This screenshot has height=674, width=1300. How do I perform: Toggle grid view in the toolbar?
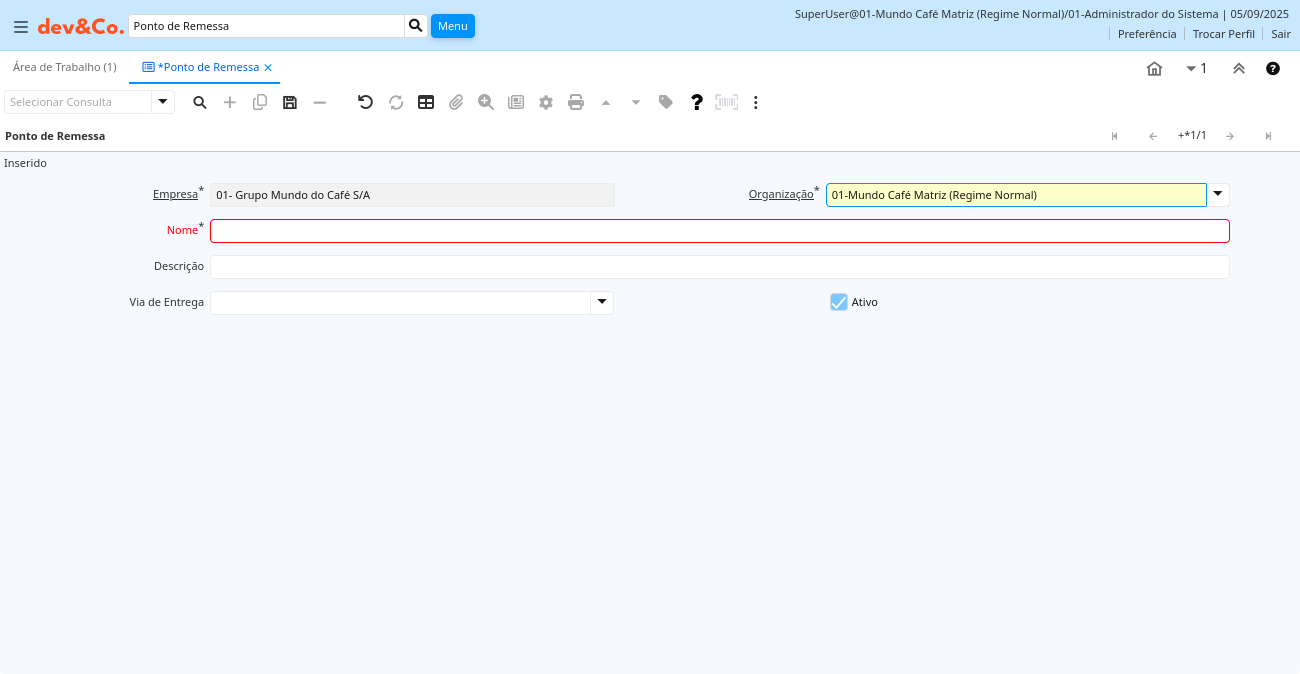click(426, 102)
